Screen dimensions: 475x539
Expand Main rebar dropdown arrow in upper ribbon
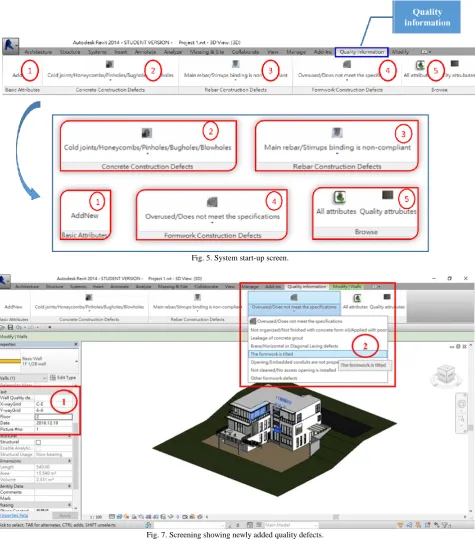pyautogui.click(x=235, y=80)
